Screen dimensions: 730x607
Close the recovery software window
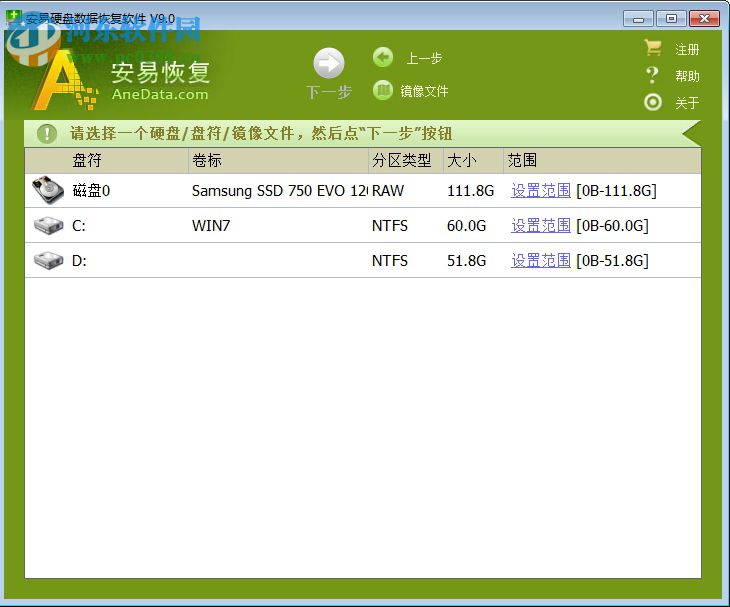704,19
